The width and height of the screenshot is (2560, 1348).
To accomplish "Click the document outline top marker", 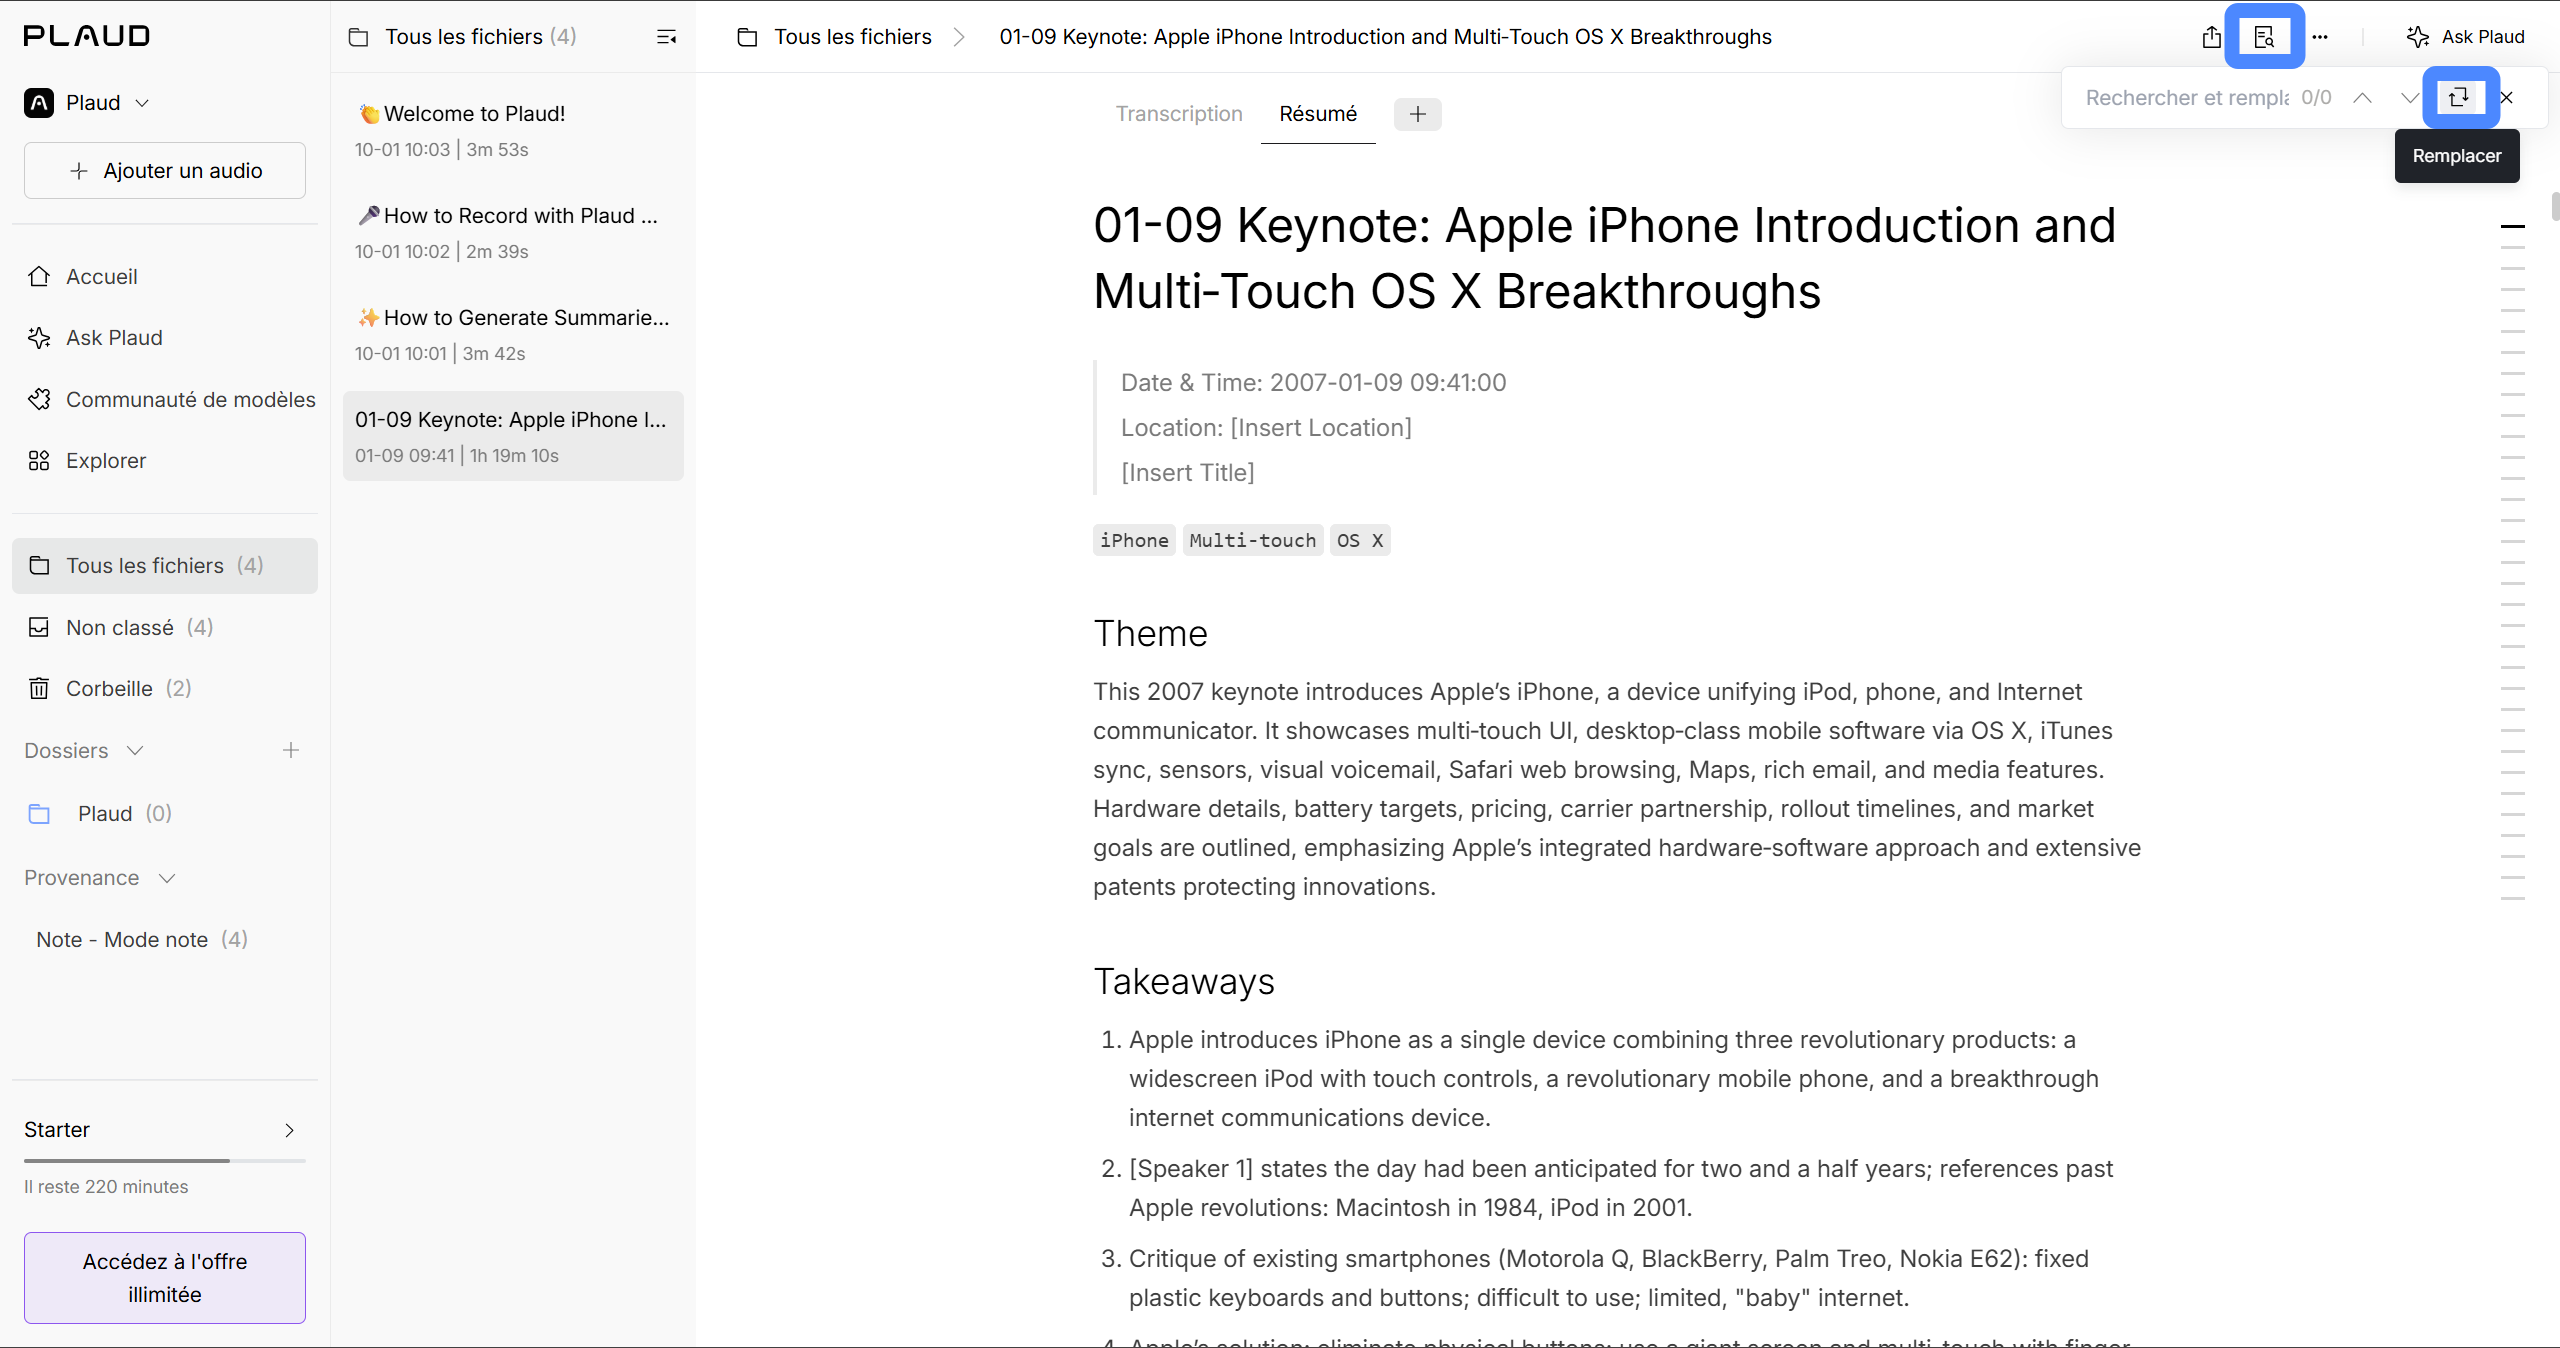I will click(2513, 227).
